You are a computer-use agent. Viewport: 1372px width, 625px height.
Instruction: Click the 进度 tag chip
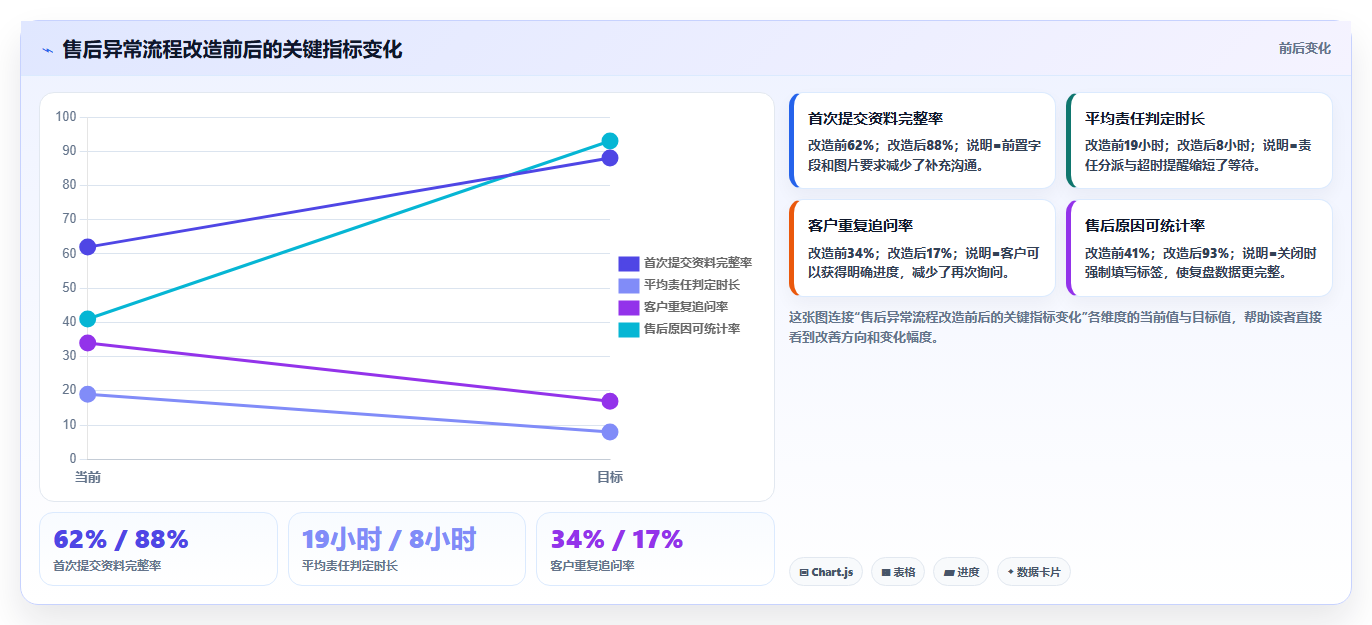coord(961,572)
